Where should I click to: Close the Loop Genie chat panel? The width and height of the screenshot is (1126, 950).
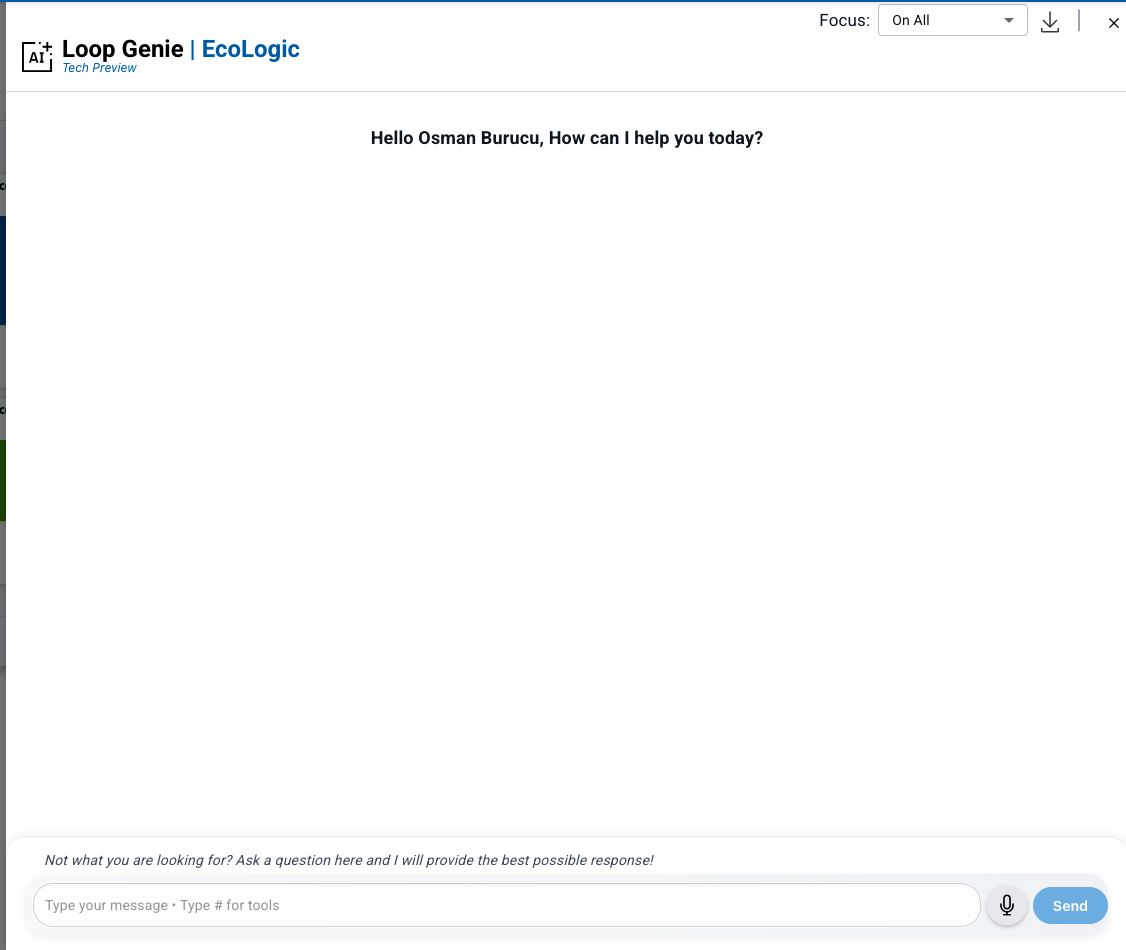coord(1114,22)
